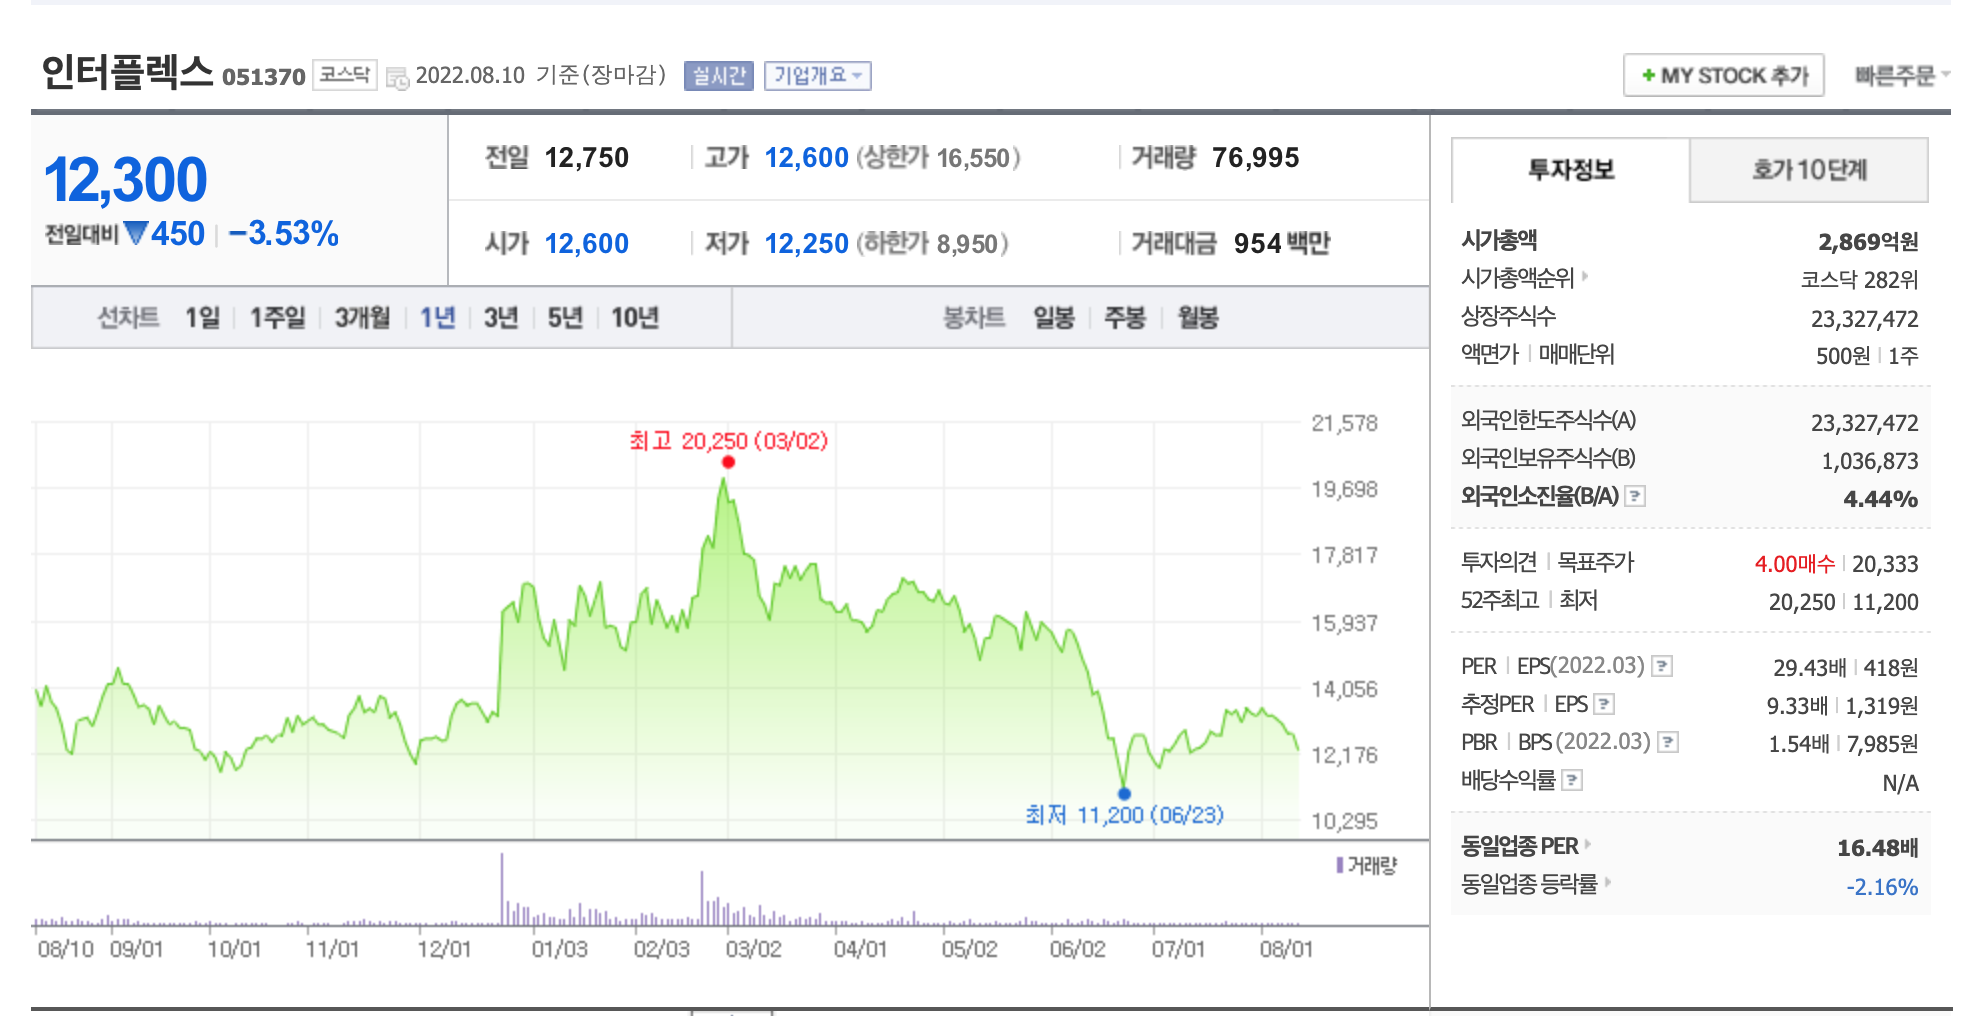Add stock via MY STOCK 추가 button
Viewport: 1964px width, 1016px height.
pos(1723,75)
